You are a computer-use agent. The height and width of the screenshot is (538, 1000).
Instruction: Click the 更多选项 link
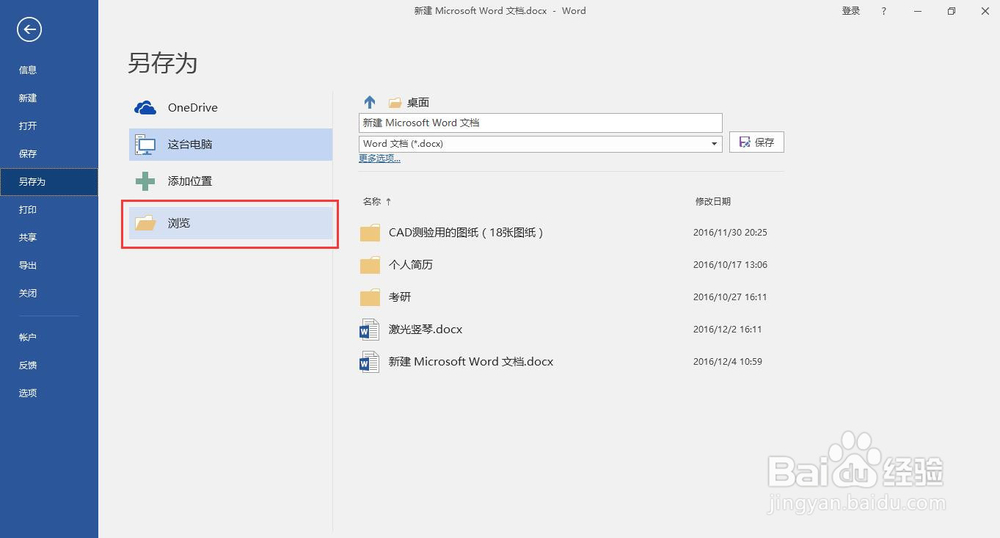point(379,159)
